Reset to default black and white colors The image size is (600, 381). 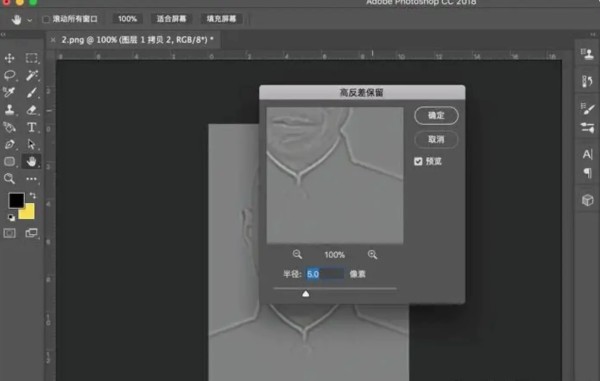11,218
